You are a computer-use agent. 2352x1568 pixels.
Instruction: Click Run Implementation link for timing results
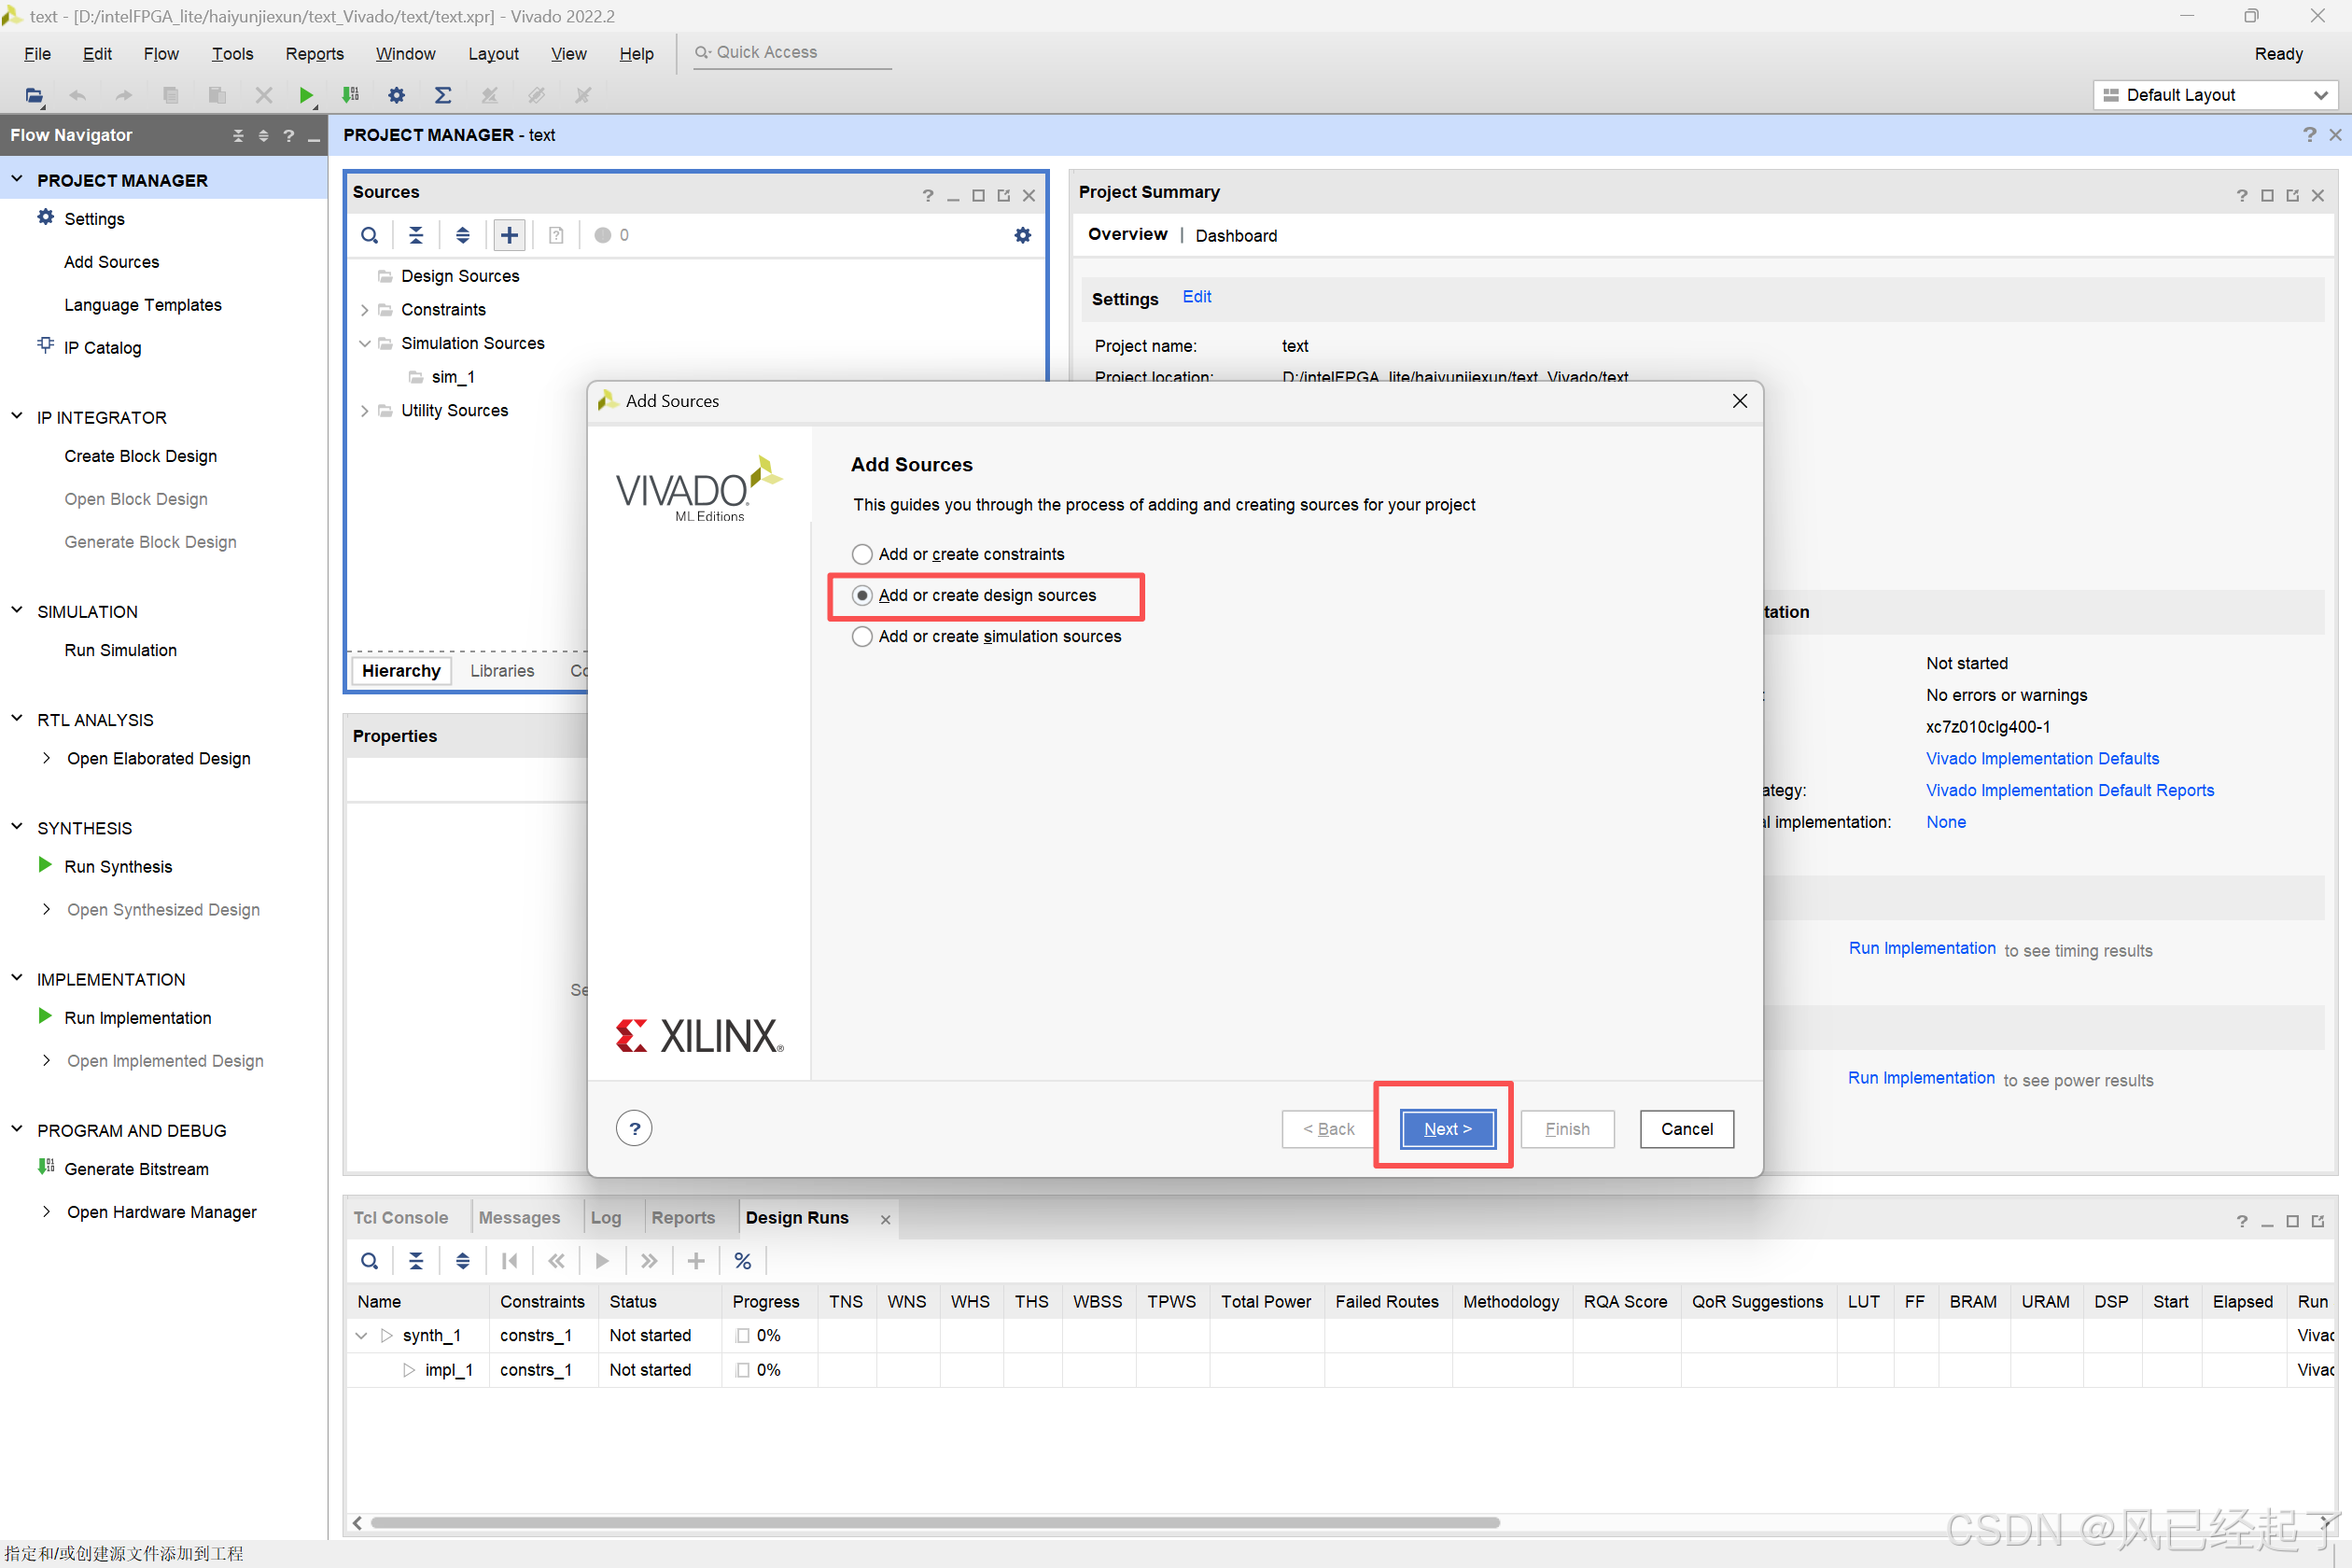[1921, 947]
